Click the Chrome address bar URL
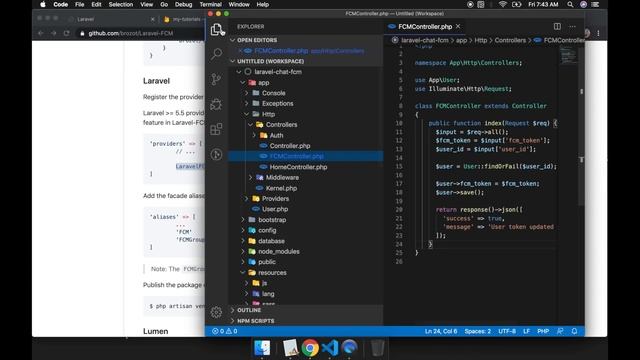640x360 pixels. click(131, 33)
